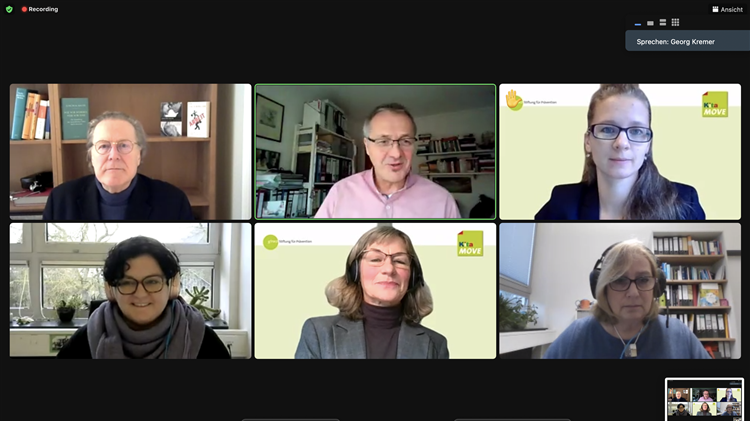
Task: Click the grid icon beside Ansicht
Action: click(x=716, y=9)
